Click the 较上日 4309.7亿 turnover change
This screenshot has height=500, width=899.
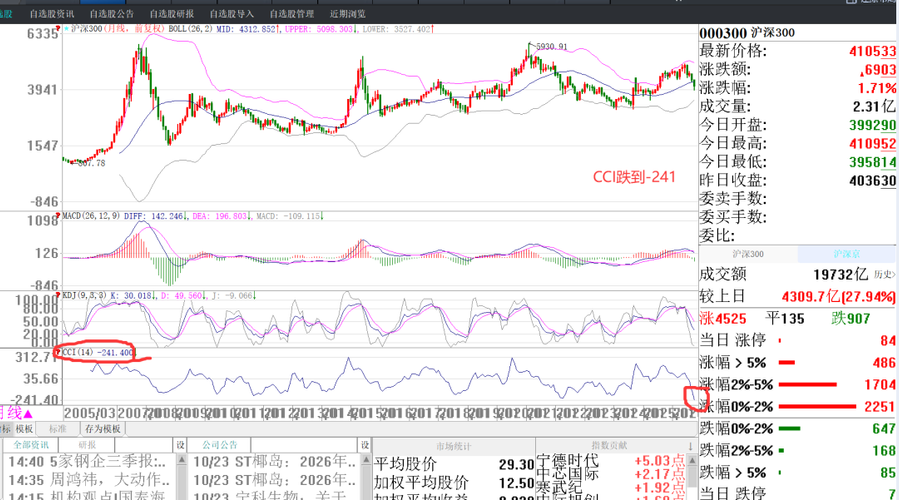pyautogui.click(x=798, y=297)
